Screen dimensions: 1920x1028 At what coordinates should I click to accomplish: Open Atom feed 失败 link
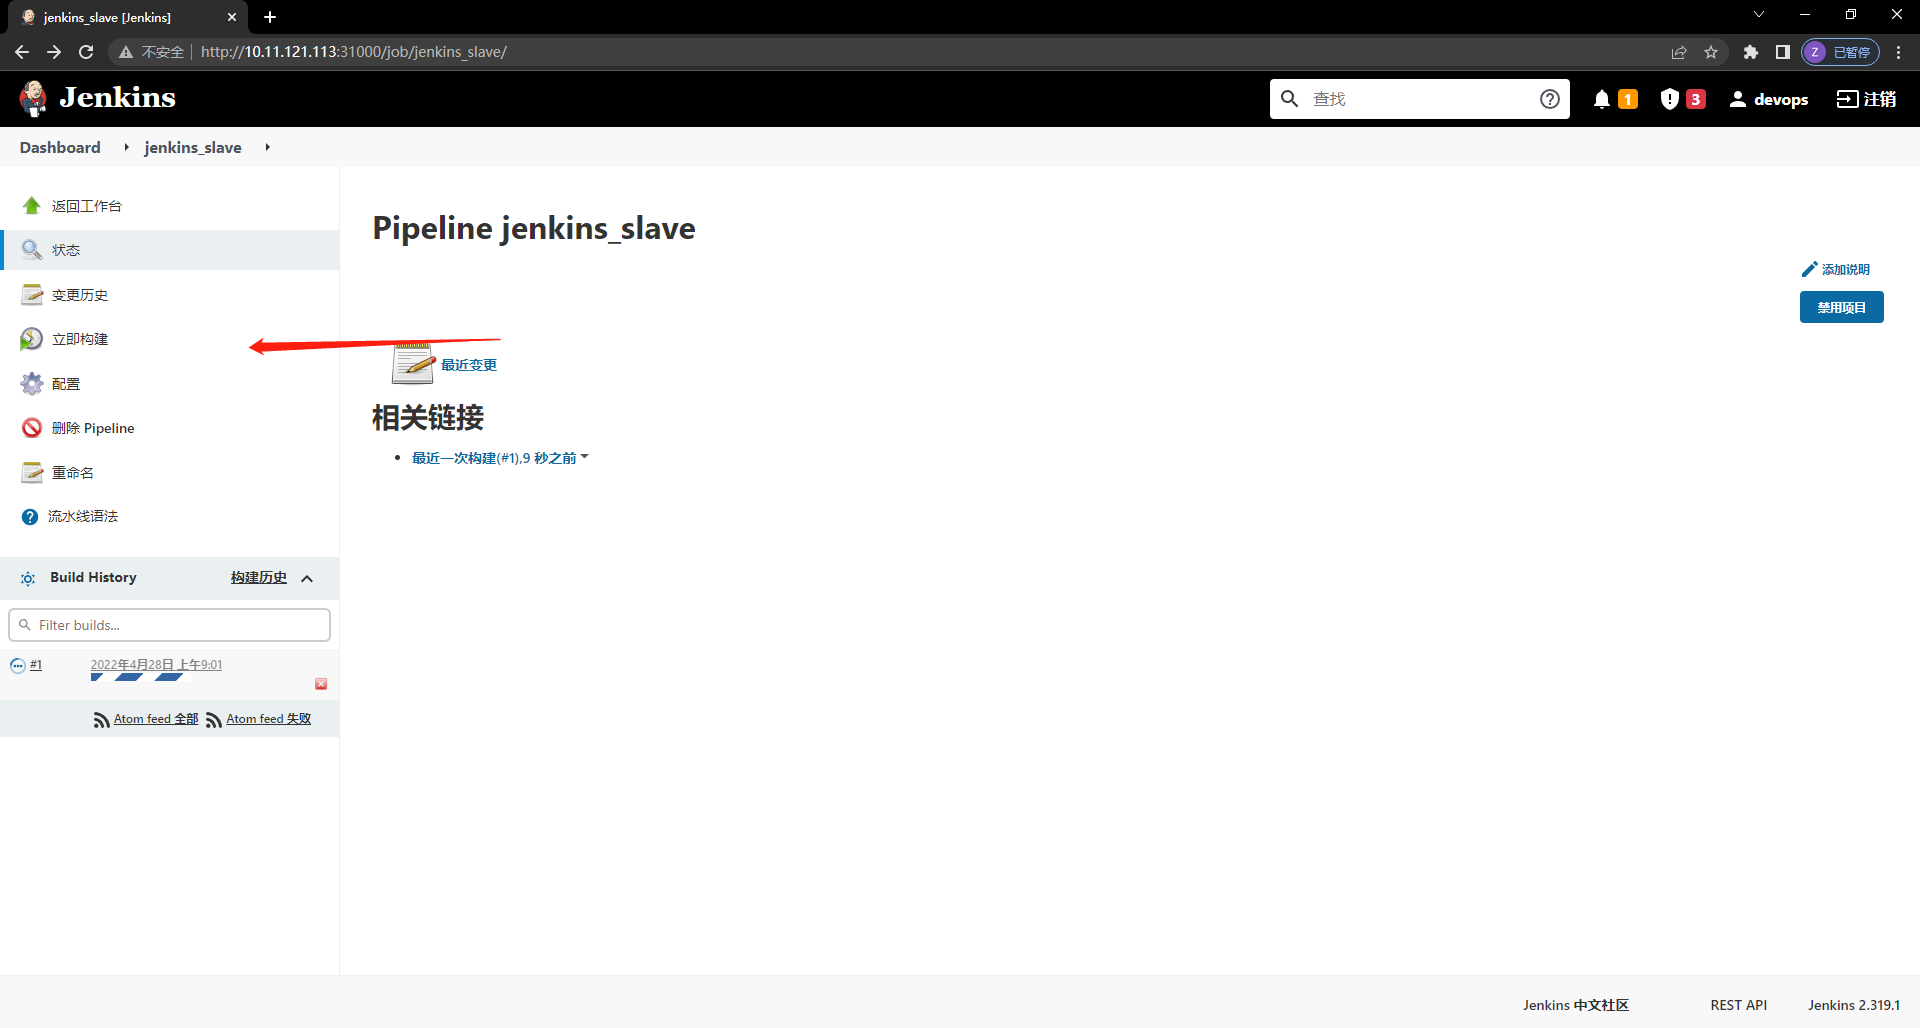pyautogui.click(x=268, y=718)
